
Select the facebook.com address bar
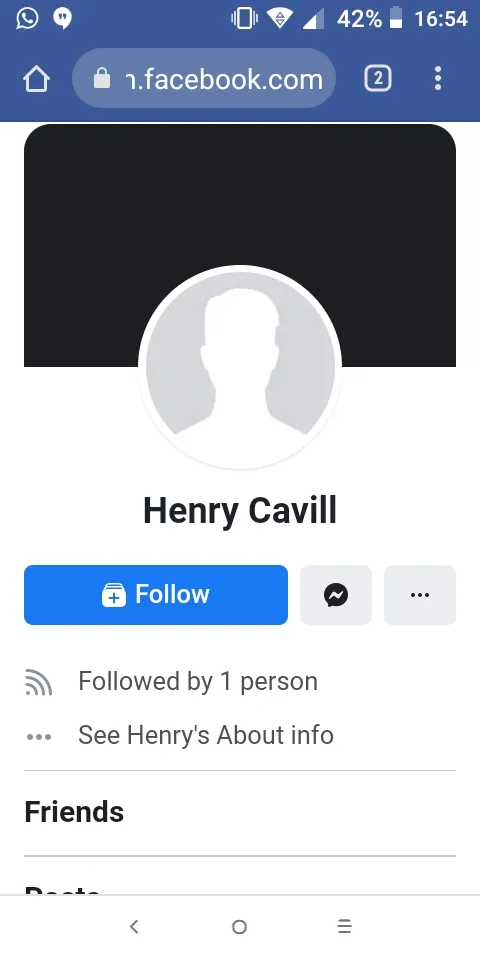(x=204, y=78)
